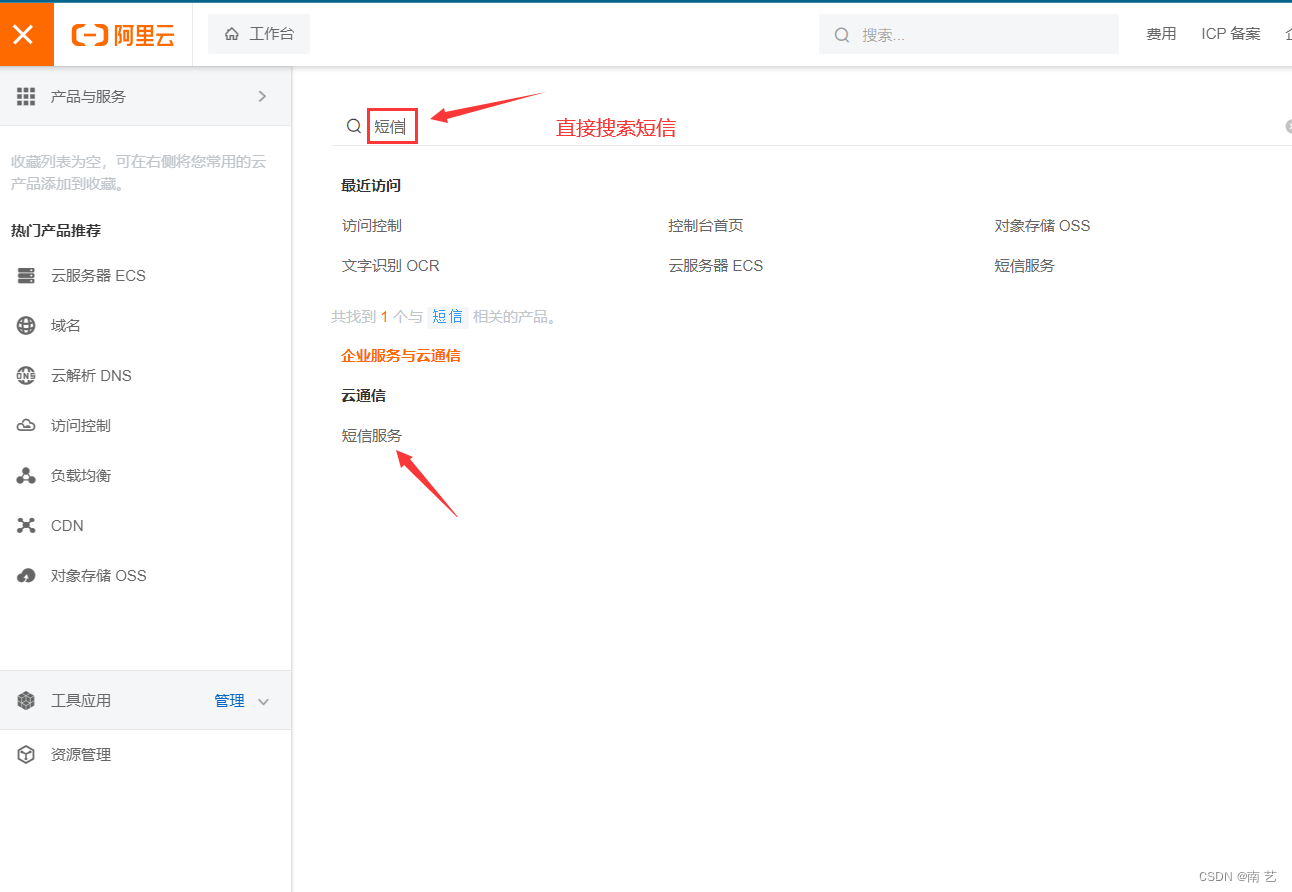Click the house icon next to 工作台
The image size is (1292, 892).
232,34
